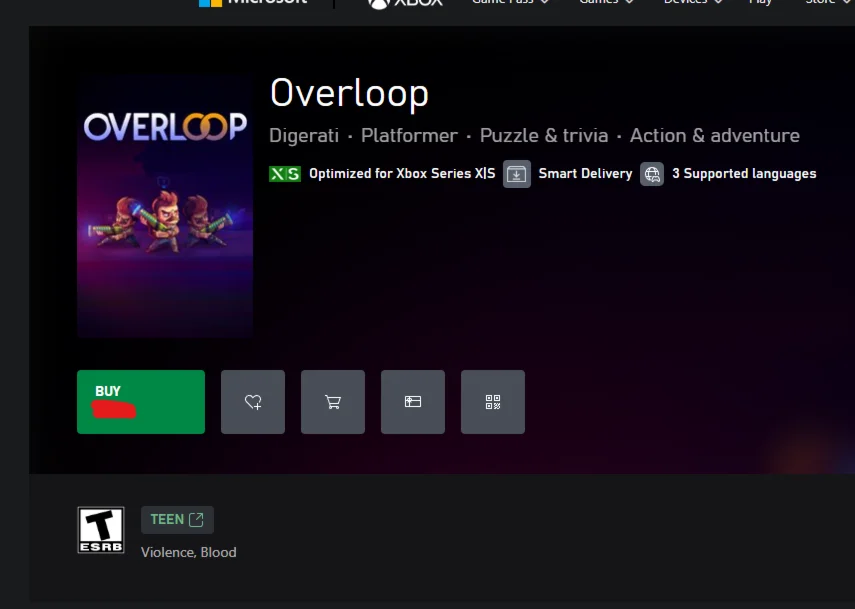This screenshot has width=855, height=609.
Task: Open the TEEN rating external link
Action: pyautogui.click(x=177, y=520)
